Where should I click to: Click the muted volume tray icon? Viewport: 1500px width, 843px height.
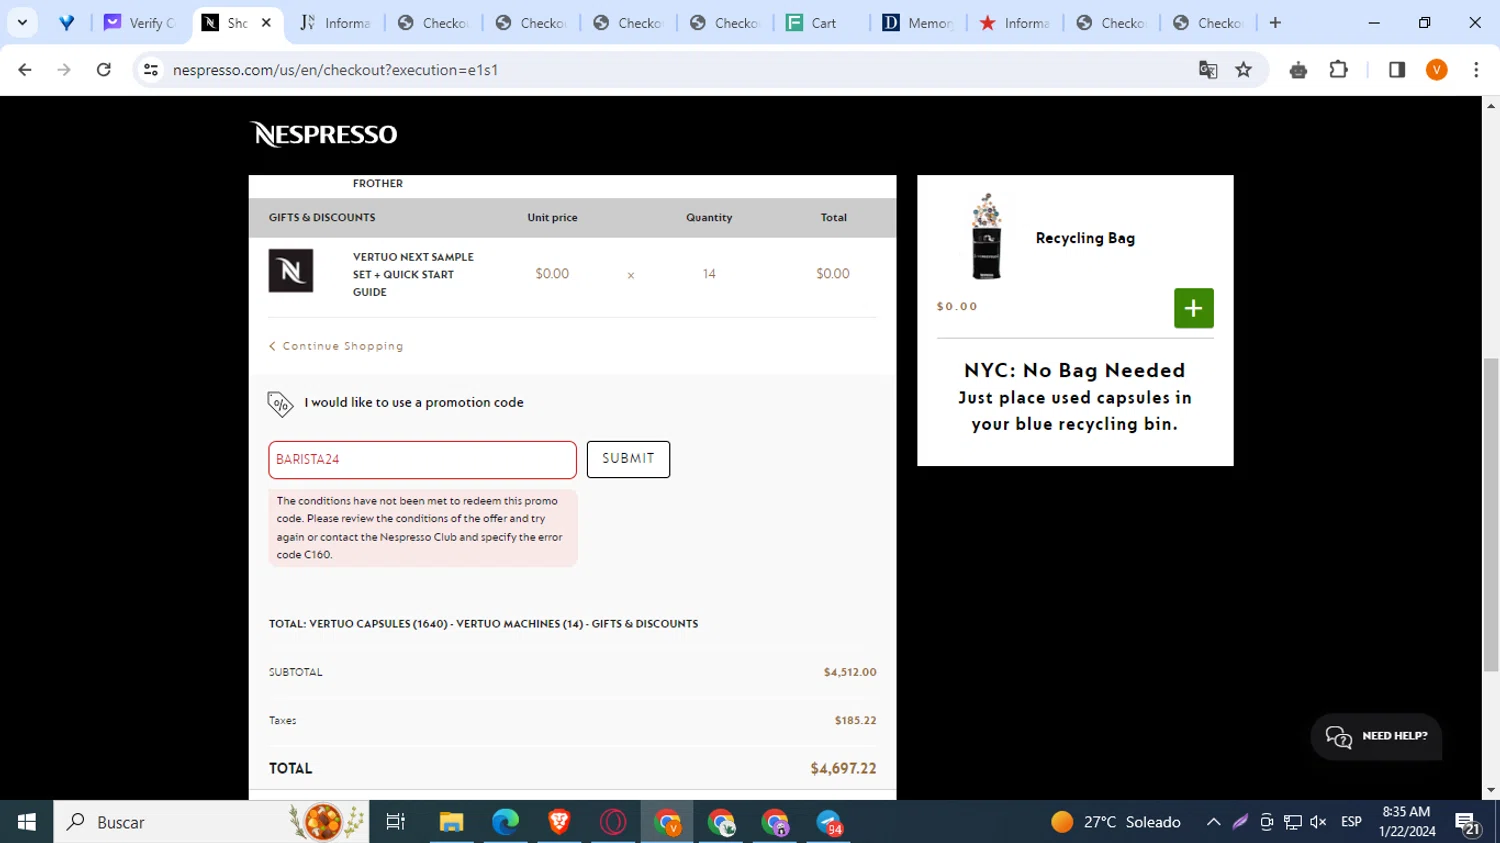click(x=1318, y=822)
